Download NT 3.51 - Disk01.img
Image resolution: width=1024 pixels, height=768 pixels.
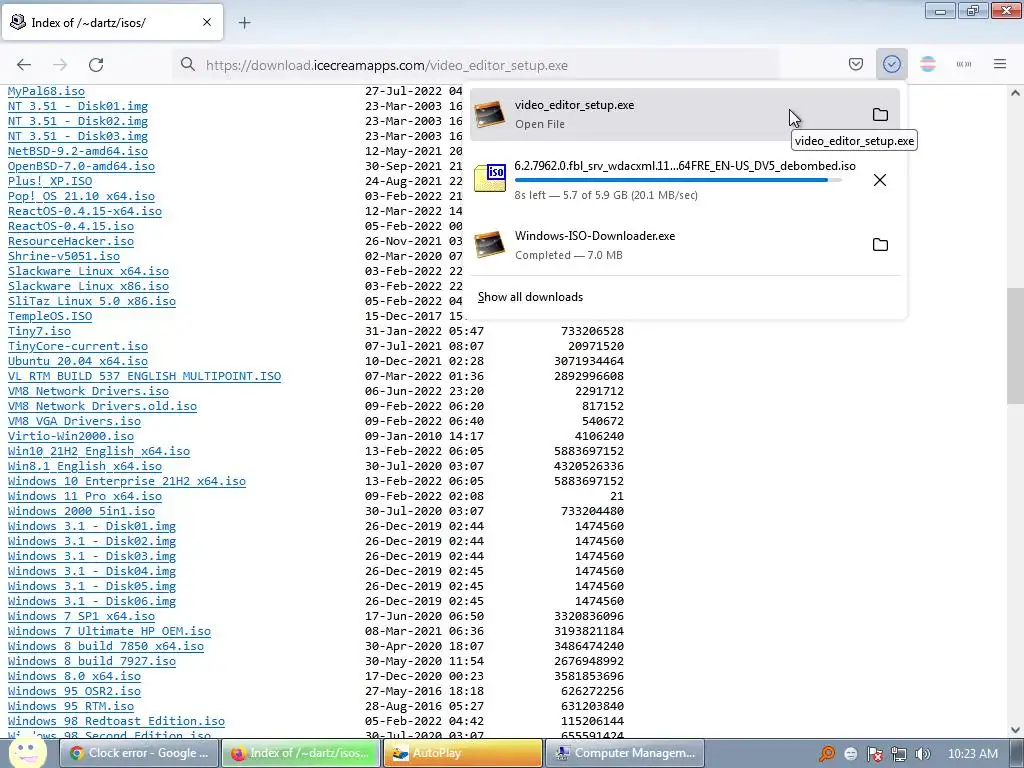[x=78, y=106]
